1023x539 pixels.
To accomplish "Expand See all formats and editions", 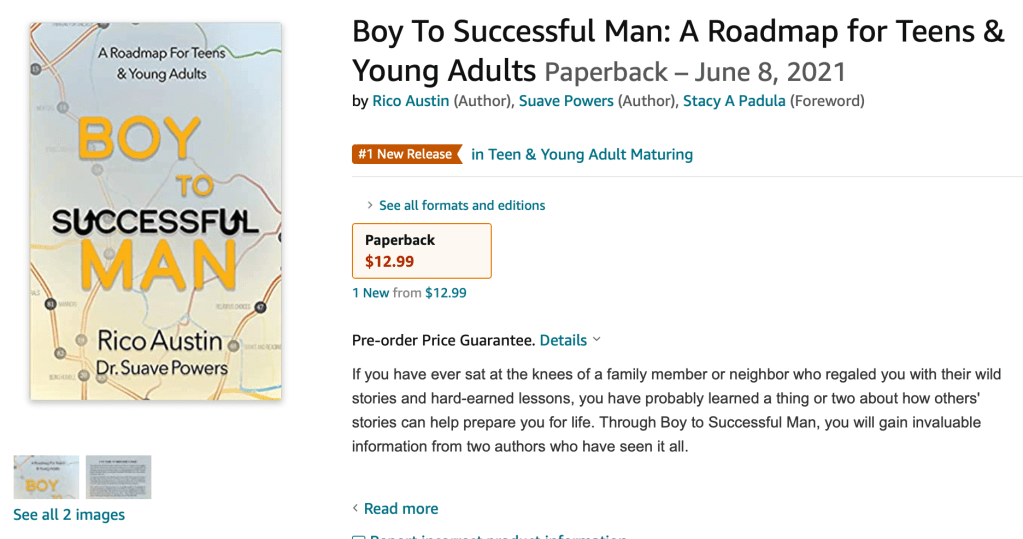I will point(462,205).
